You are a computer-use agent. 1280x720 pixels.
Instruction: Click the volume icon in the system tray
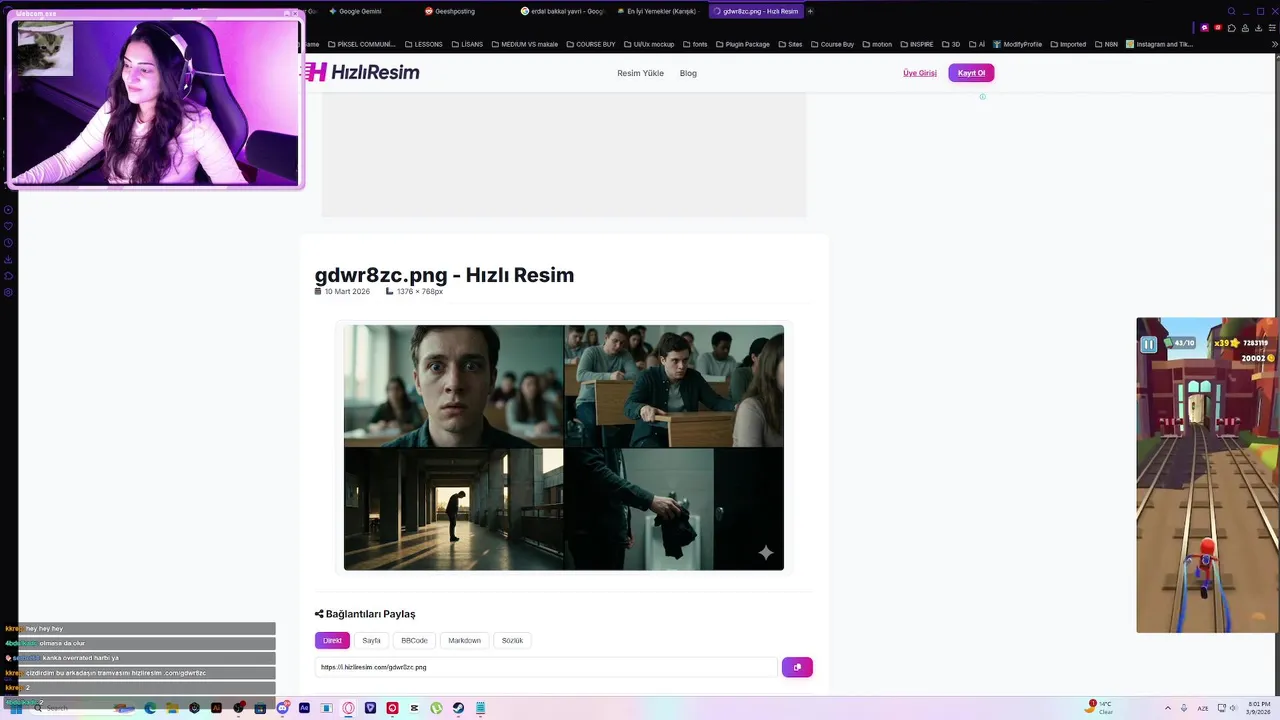pos(1231,708)
